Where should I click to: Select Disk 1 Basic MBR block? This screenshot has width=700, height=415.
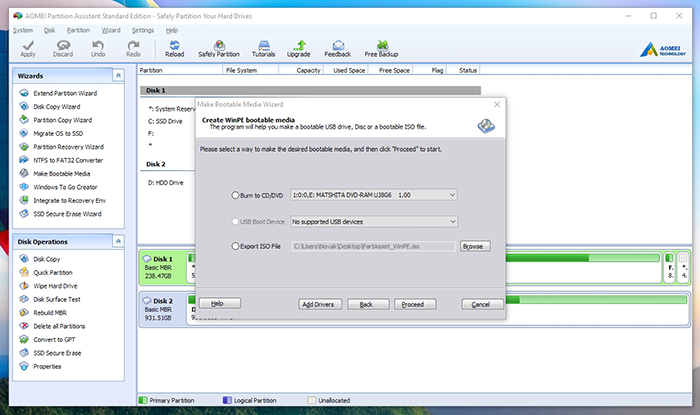[163, 267]
